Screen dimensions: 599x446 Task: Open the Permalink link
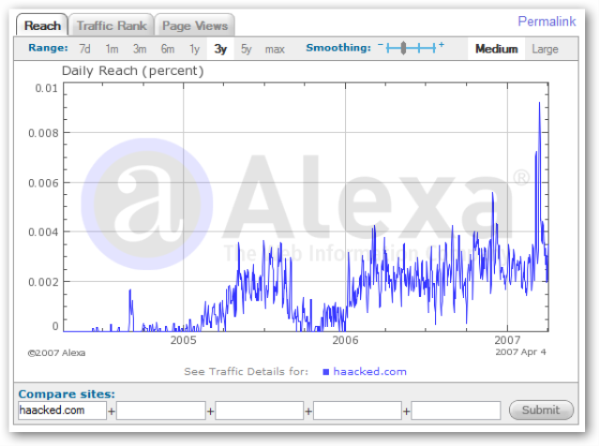(x=547, y=21)
